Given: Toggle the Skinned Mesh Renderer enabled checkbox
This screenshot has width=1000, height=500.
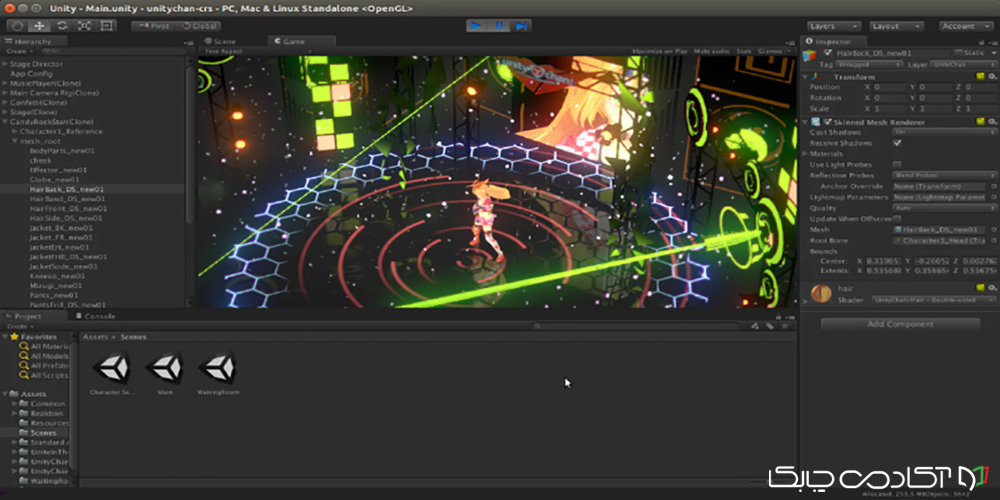Looking at the screenshot, I should 828,122.
